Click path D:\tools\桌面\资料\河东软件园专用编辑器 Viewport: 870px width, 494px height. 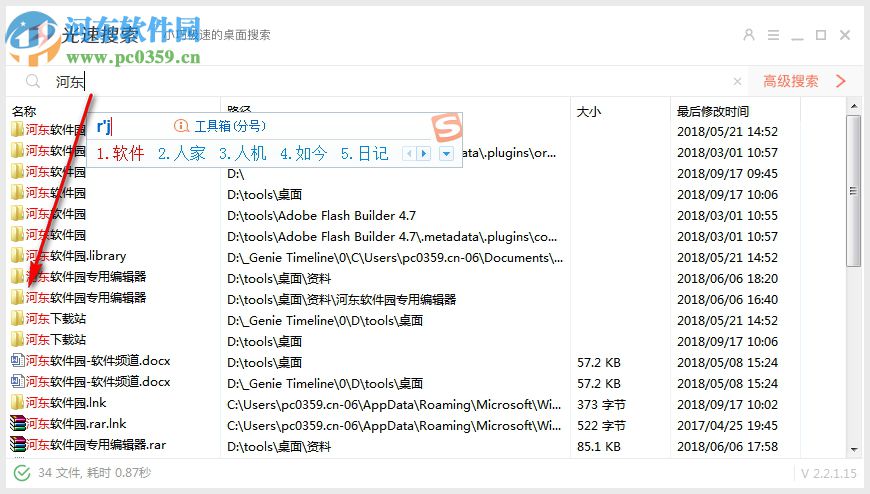[341, 300]
